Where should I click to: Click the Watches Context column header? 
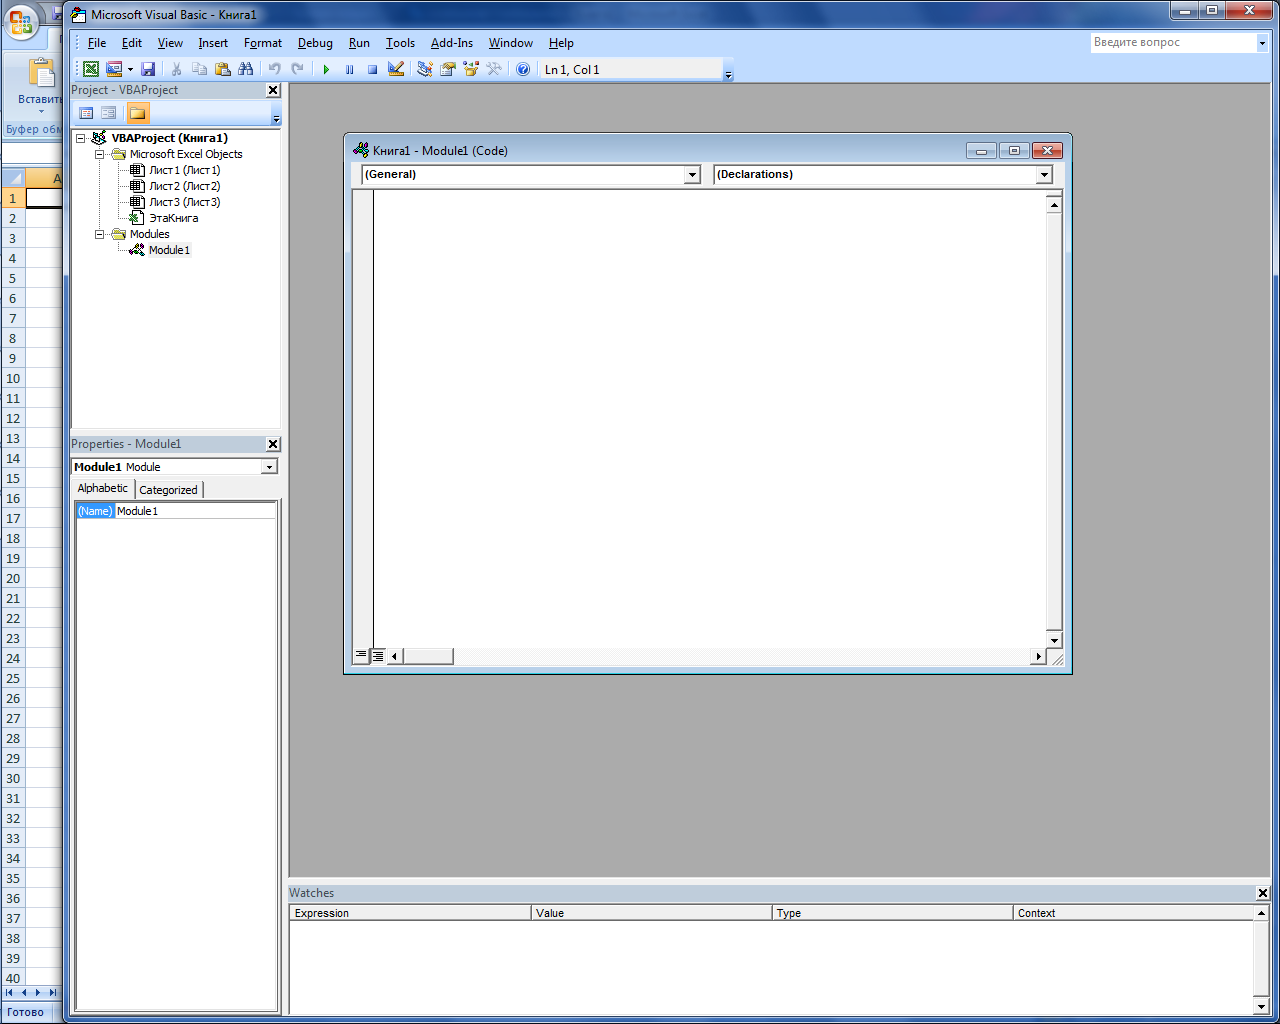pyautogui.click(x=1133, y=913)
